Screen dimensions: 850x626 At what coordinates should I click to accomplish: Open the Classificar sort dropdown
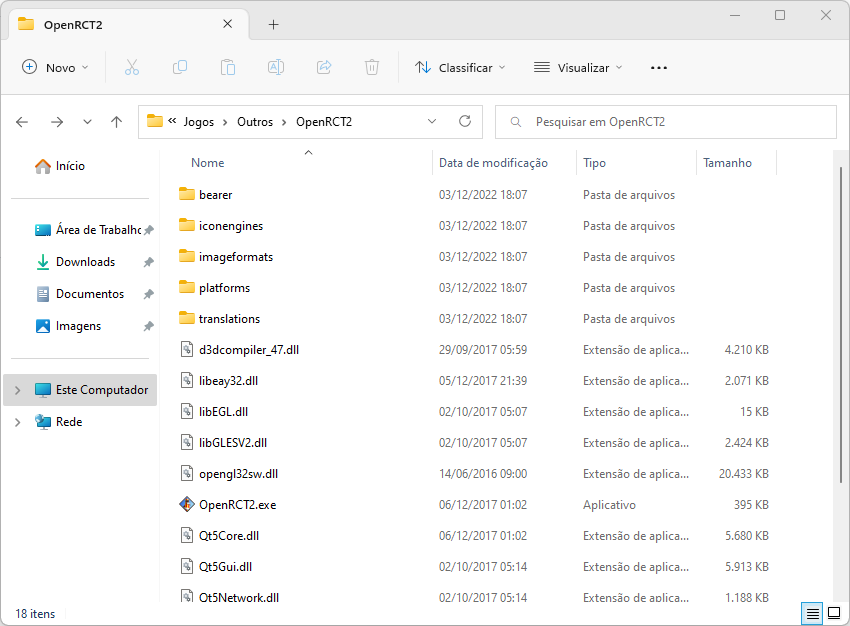(x=460, y=68)
